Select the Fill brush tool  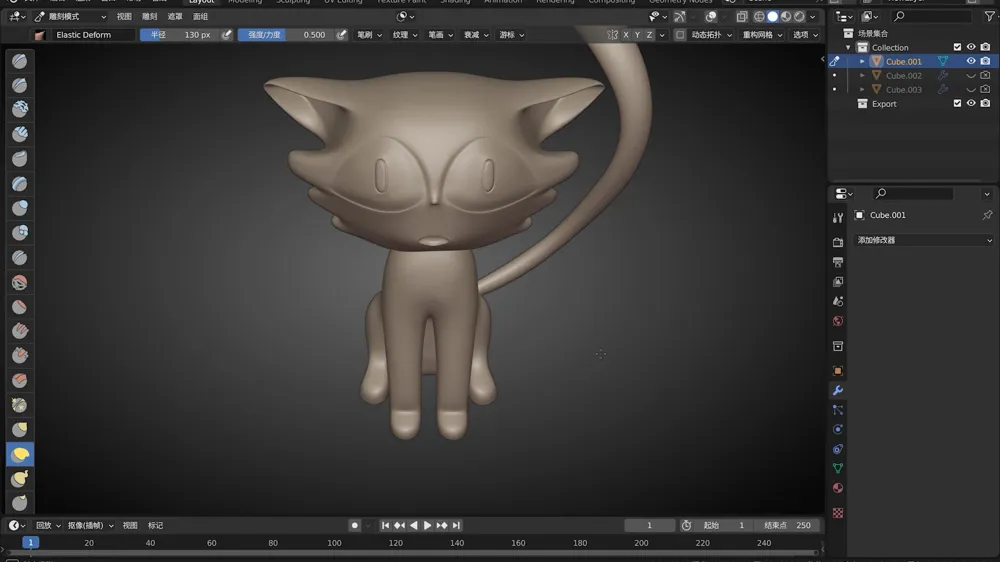20,331
